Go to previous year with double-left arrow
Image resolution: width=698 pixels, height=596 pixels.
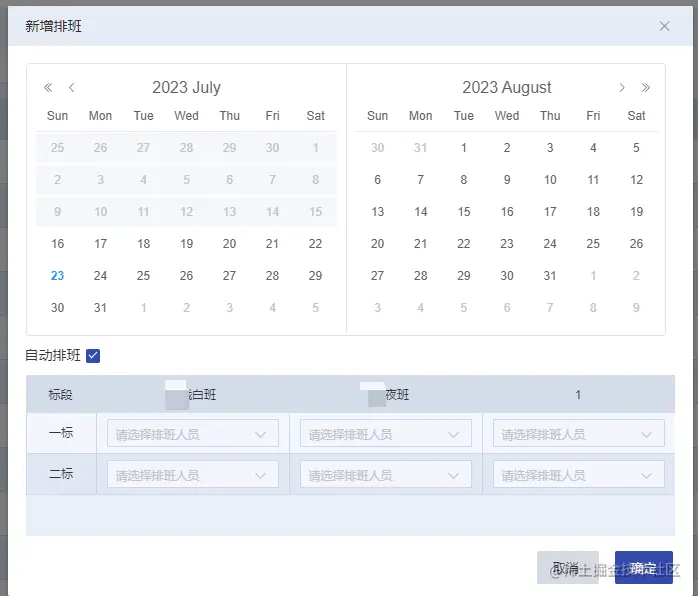tap(48, 88)
